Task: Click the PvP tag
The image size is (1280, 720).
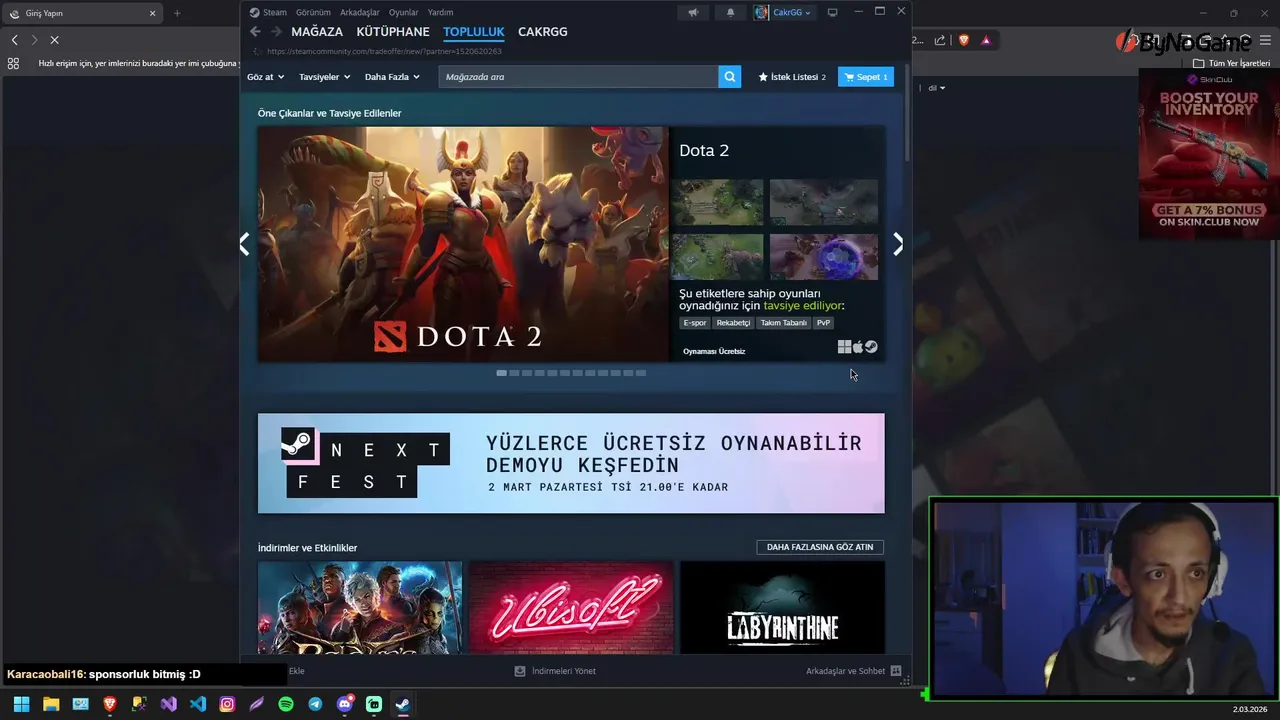Action: pyautogui.click(x=823, y=323)
